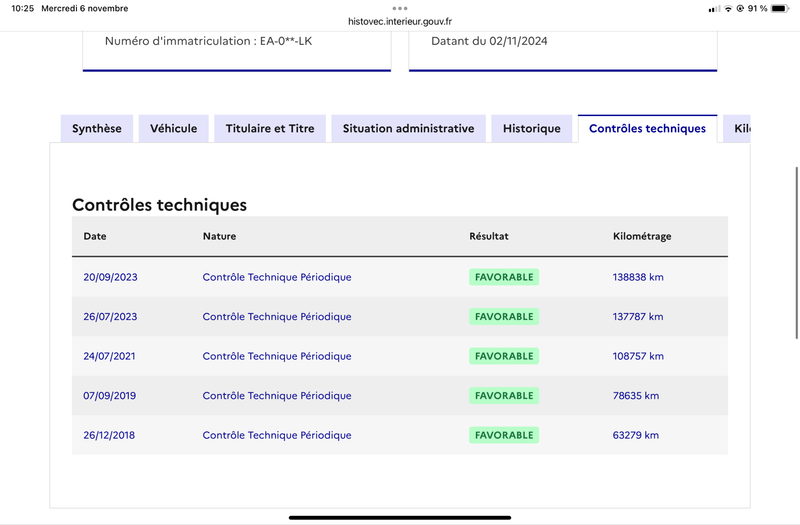
Task: Open the Synthèse tab
Action: 96,129
